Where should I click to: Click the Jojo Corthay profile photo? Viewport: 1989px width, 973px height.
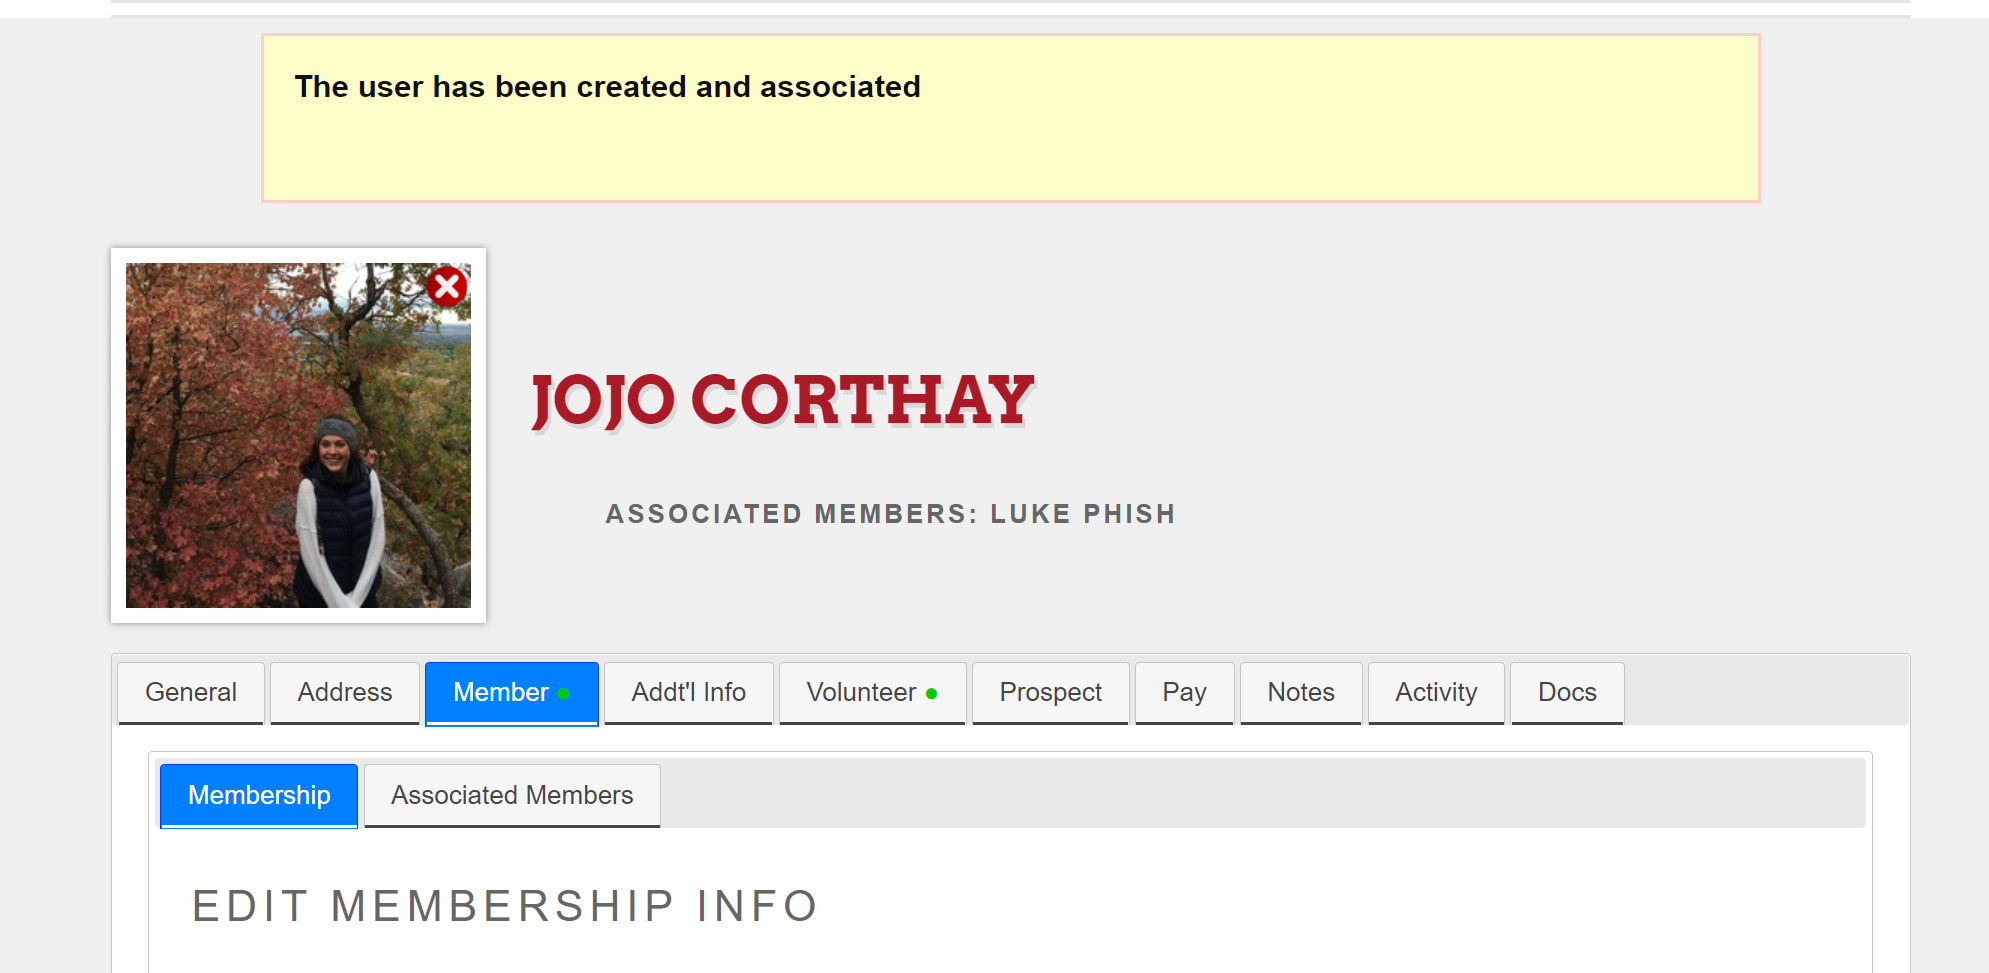tap(298, 435)
